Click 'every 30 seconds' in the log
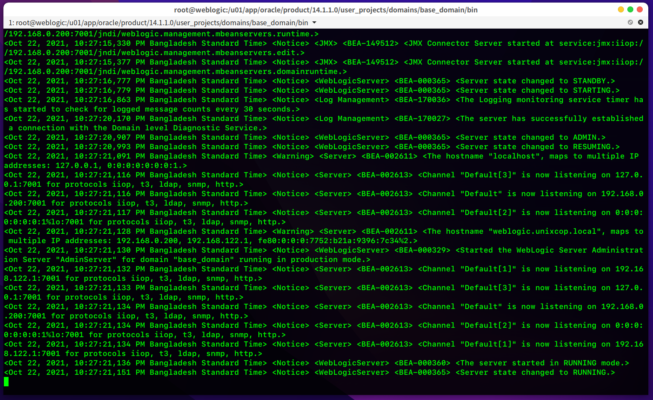Image resolution: width=653 pixels, height=400 pixels. (x=255, y=109)
